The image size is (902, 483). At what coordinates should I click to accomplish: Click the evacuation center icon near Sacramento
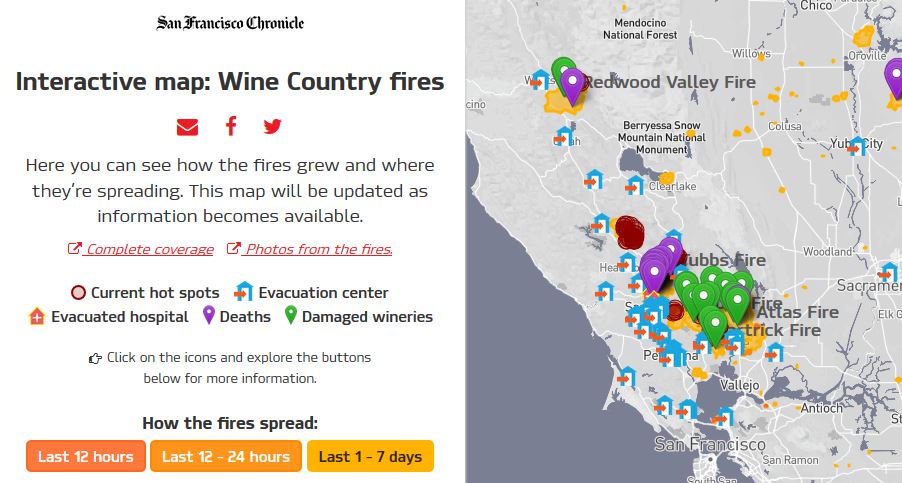(x=888, y=272)
